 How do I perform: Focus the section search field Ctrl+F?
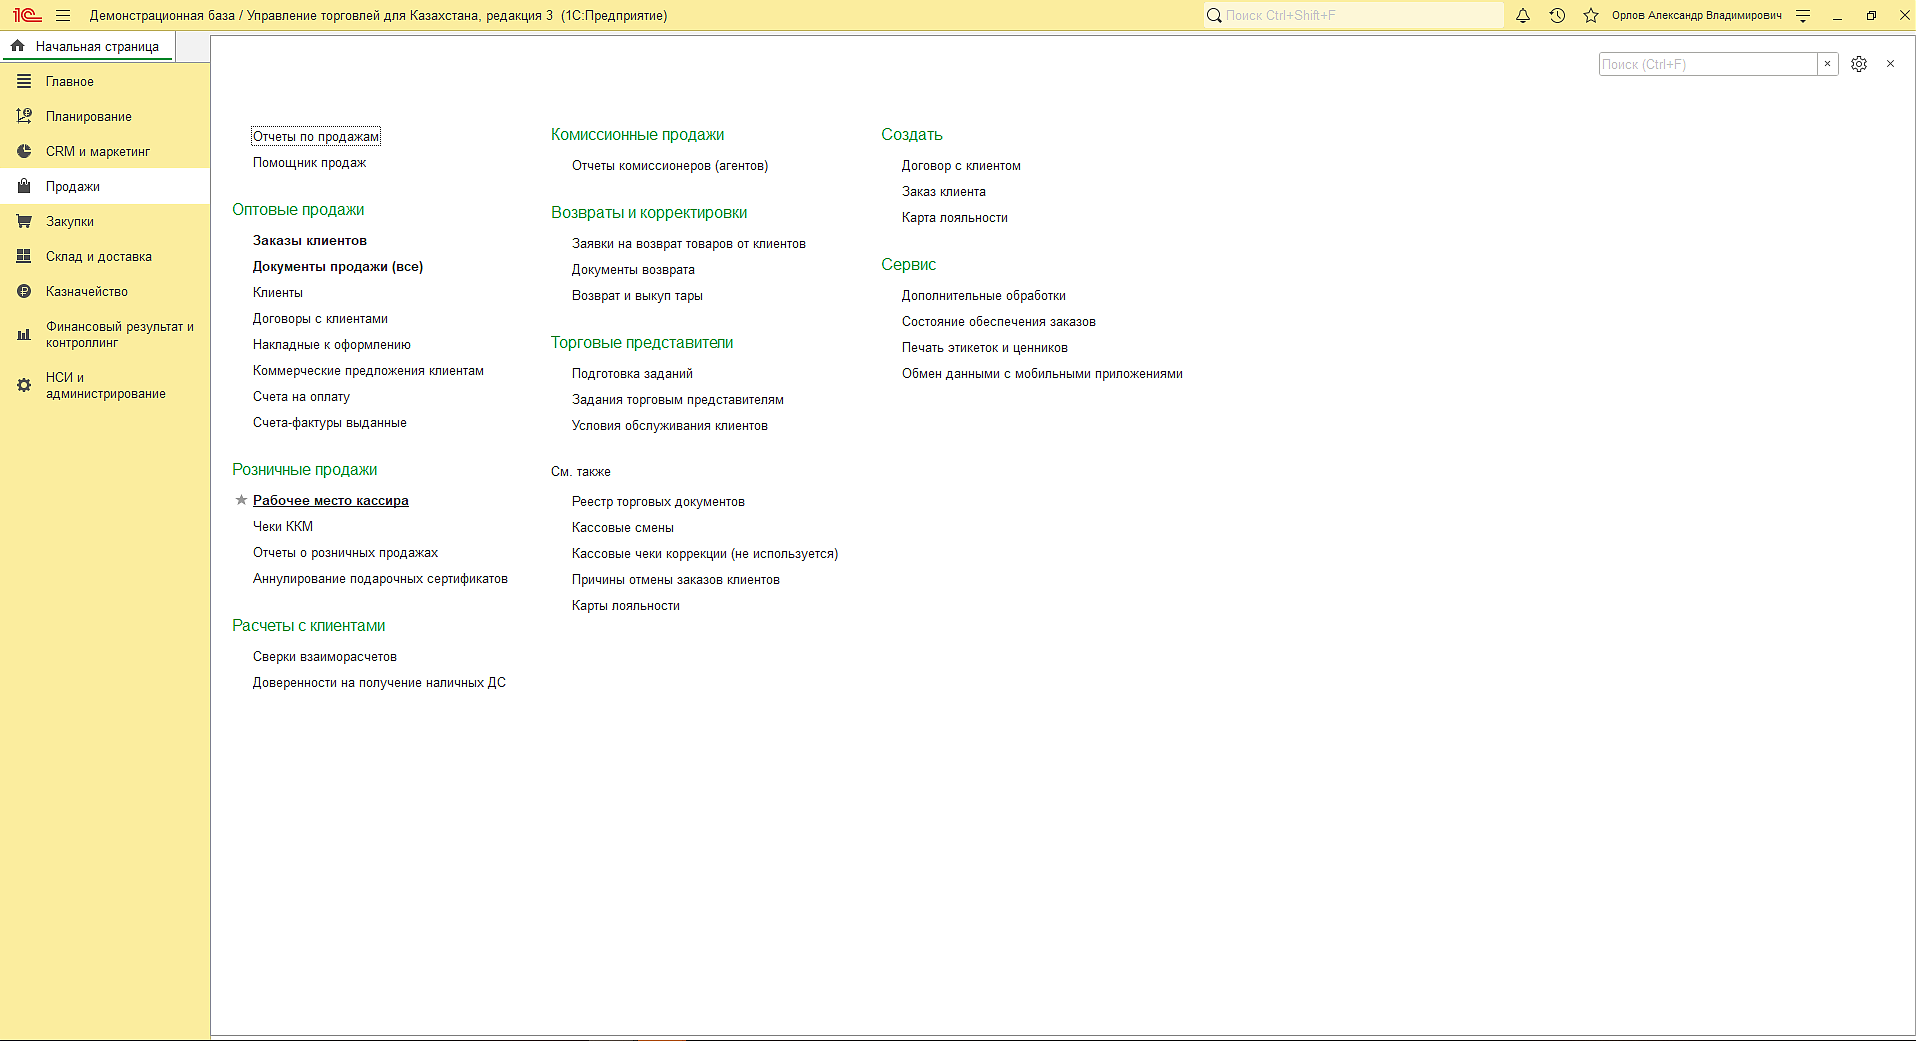pos(1708,64)
